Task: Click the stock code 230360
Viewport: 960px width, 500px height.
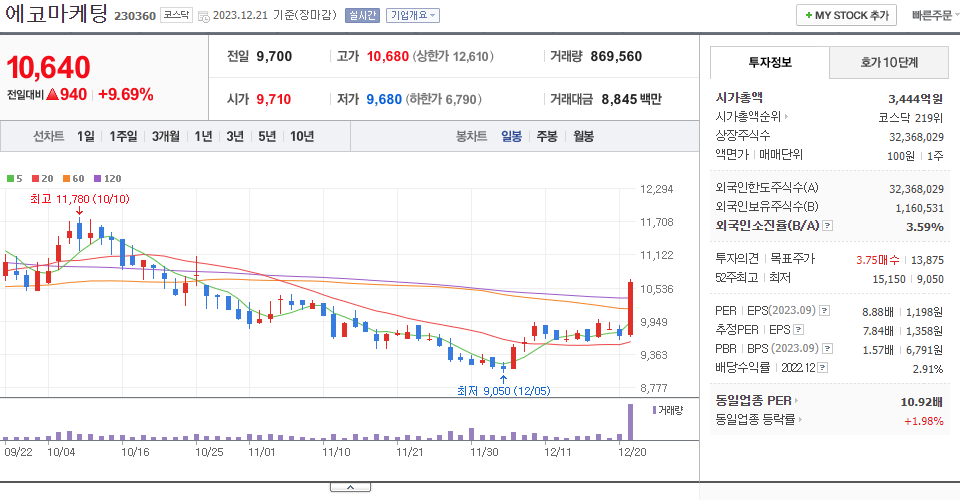Action: 135,16
